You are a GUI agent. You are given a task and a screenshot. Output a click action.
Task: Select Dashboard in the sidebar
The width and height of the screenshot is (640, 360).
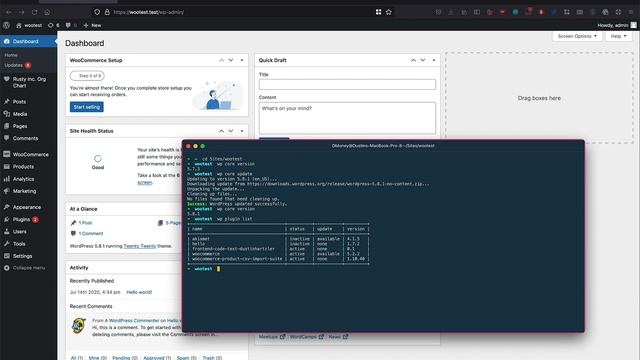pos(29,41)
